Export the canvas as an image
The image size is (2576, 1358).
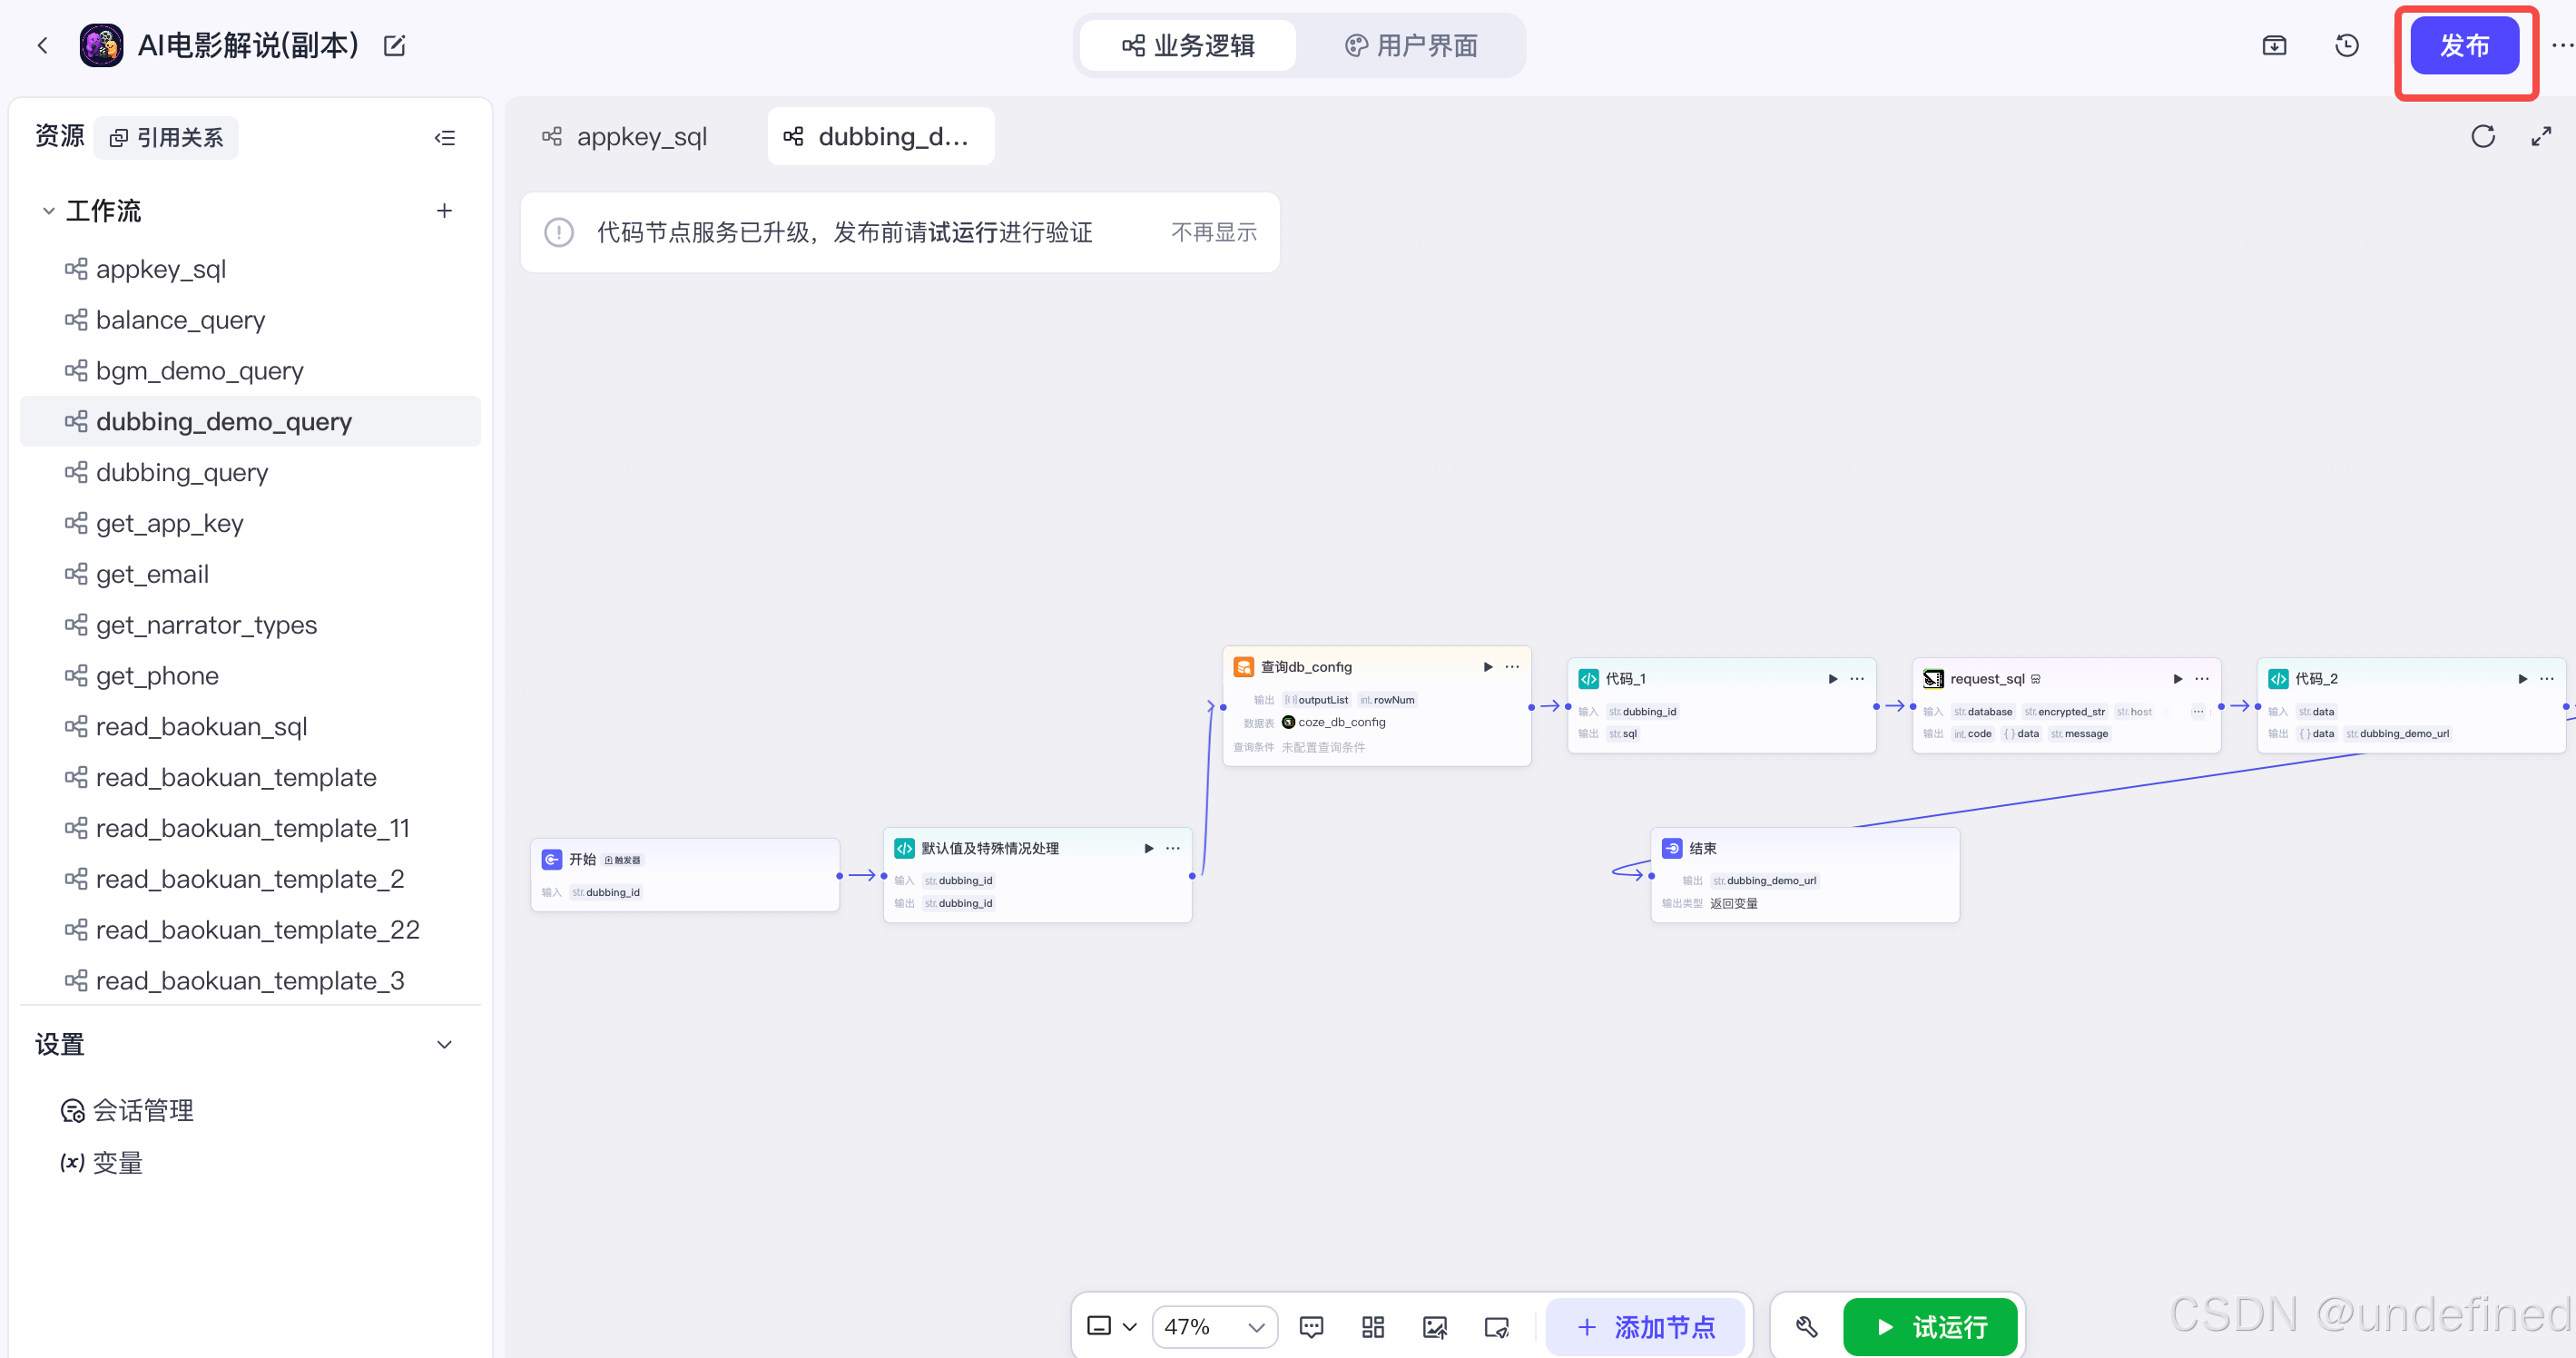[x=1435, y=1327]
